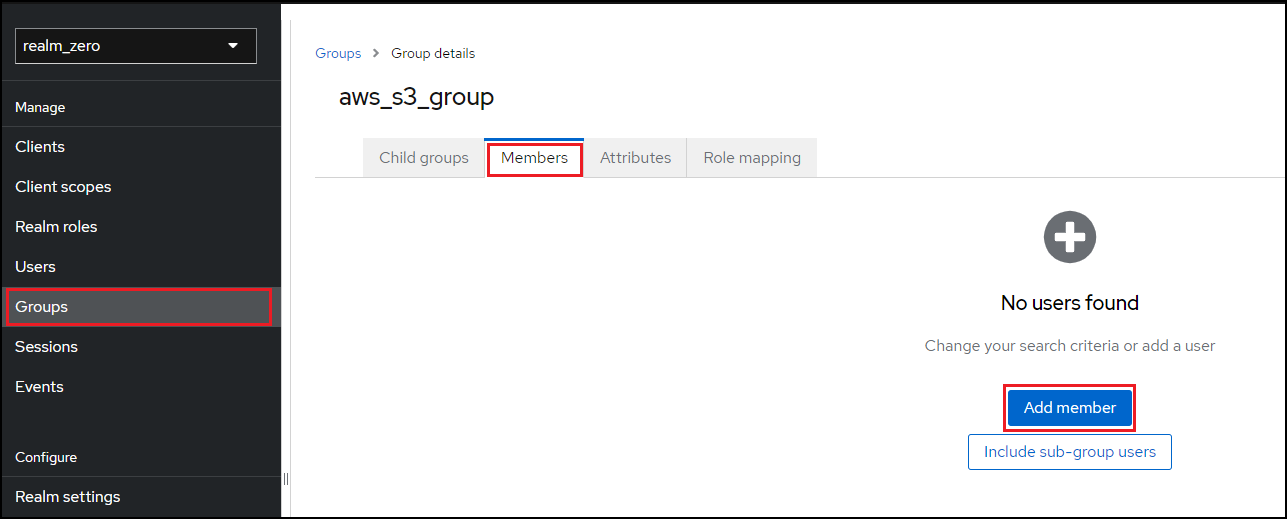The image size is (1287, 519).
Task: Open the Users section
Action: click(140, 267)
